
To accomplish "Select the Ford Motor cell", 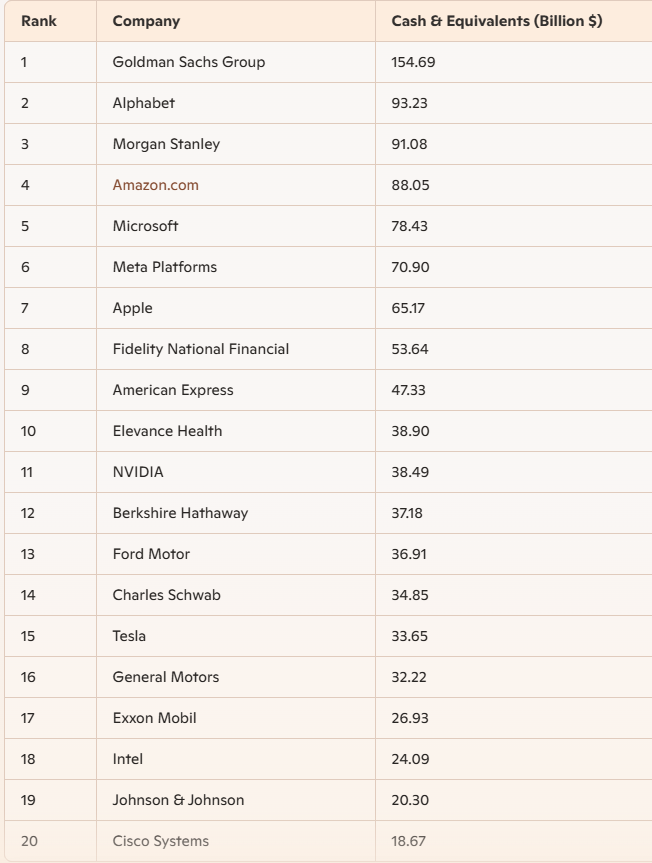I will click(151, 554).
